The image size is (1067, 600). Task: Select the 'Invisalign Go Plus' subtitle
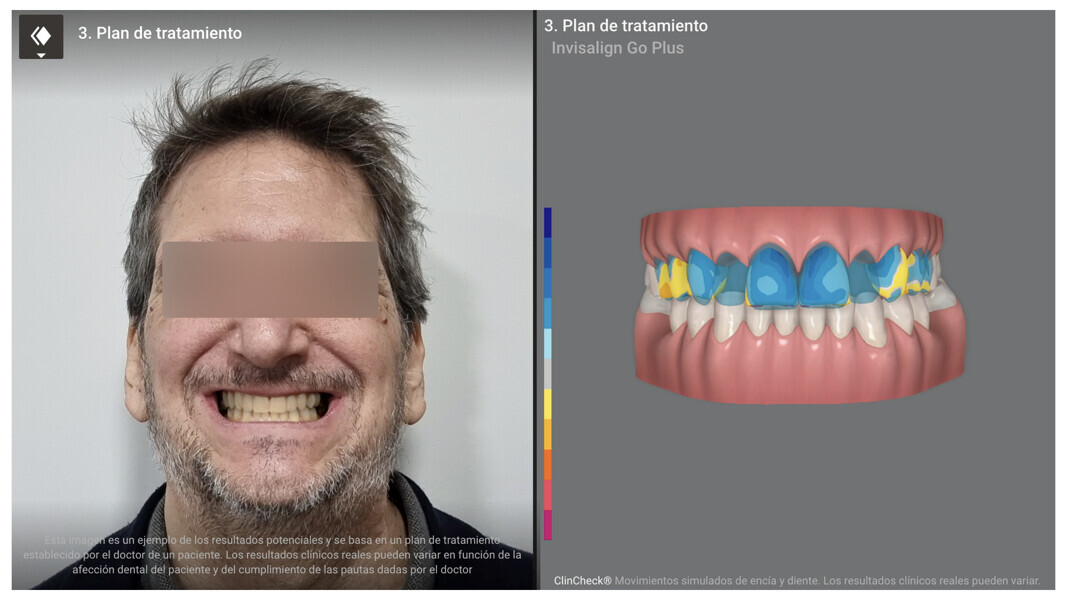[x=617, y=48]
